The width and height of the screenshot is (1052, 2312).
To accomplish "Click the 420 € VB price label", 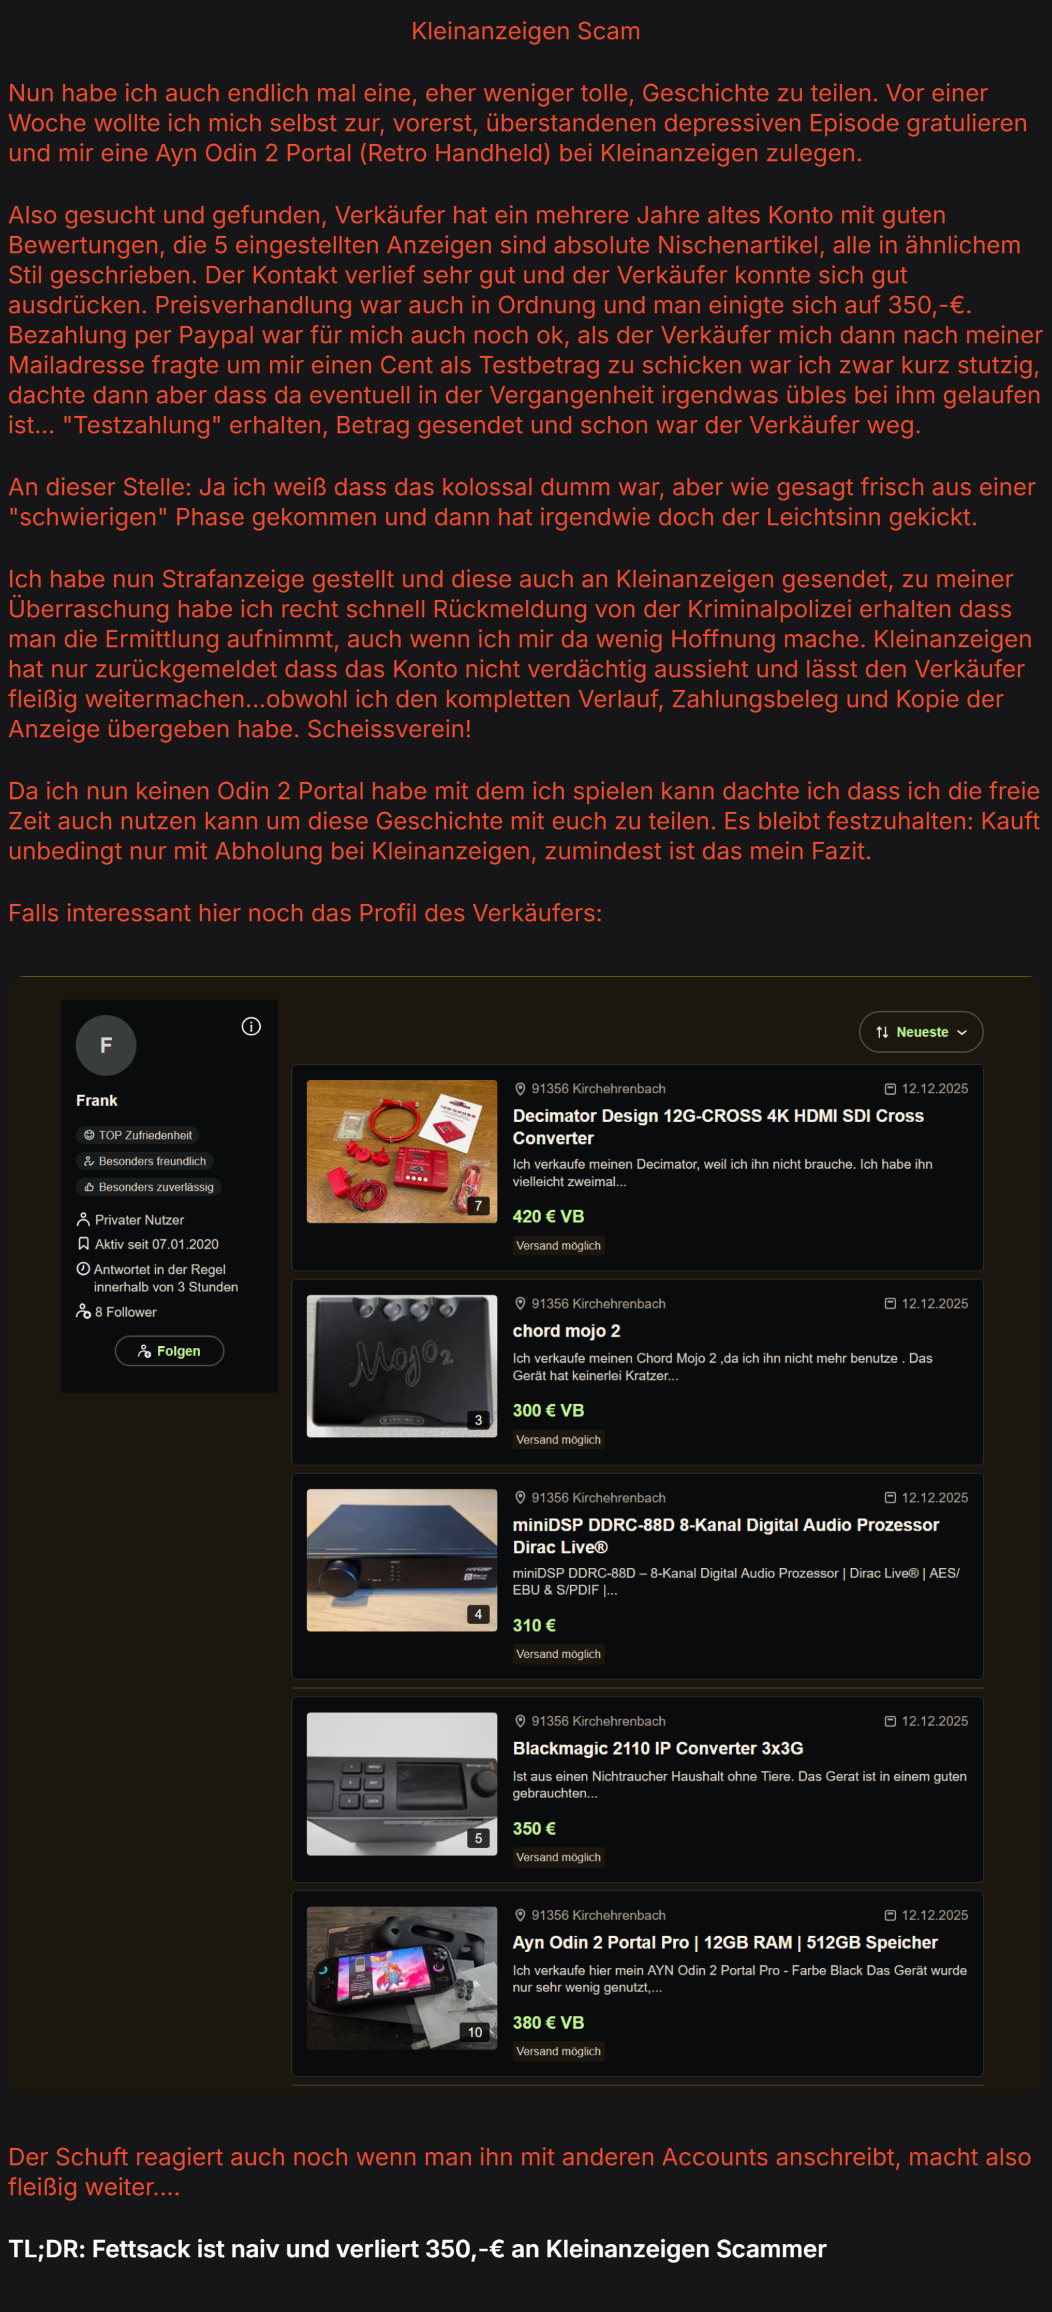I will pyautogui.click(x=548, y=1216).
